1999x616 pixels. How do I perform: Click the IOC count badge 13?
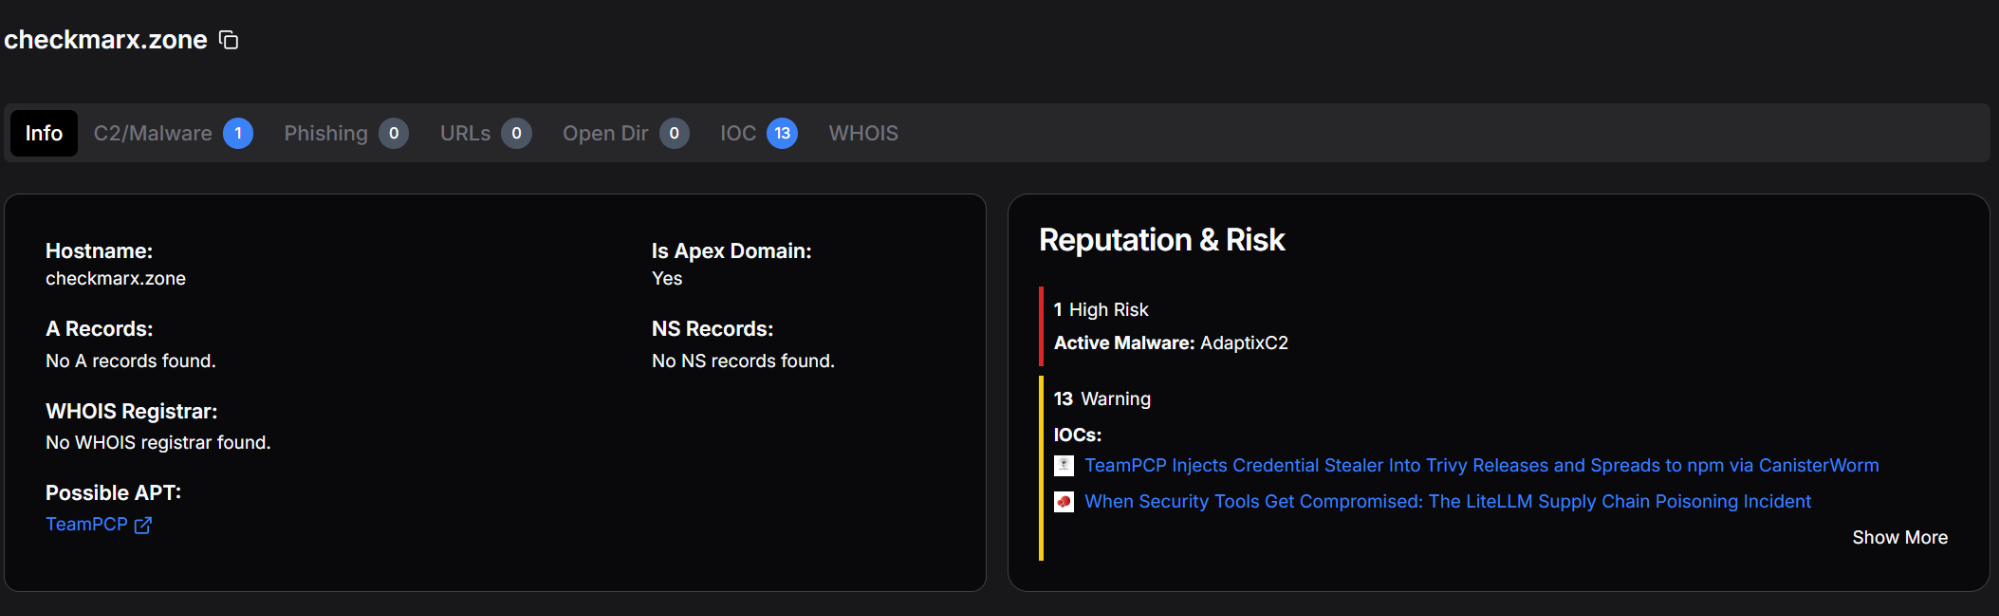click(x=782, y=133)
